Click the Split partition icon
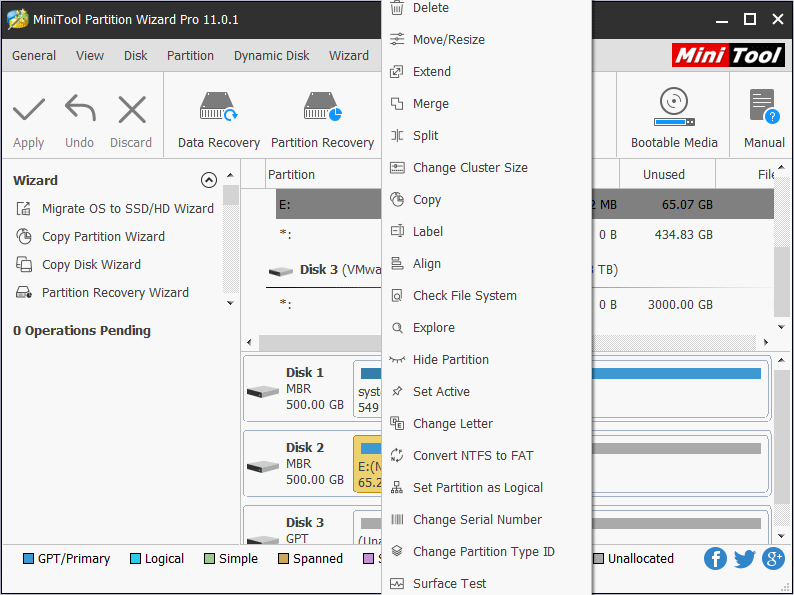The width and height of the screenshot is (794, 595). 397,136
